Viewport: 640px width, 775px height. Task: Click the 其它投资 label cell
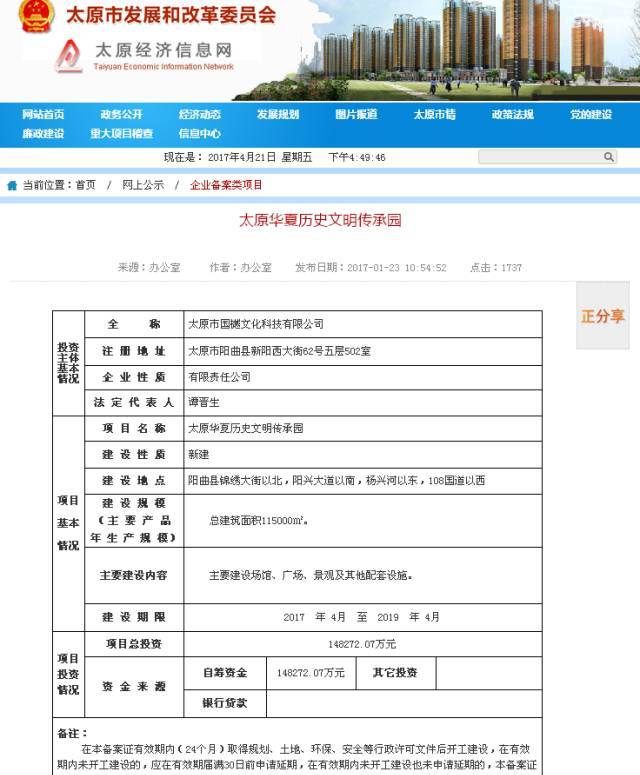395,673
